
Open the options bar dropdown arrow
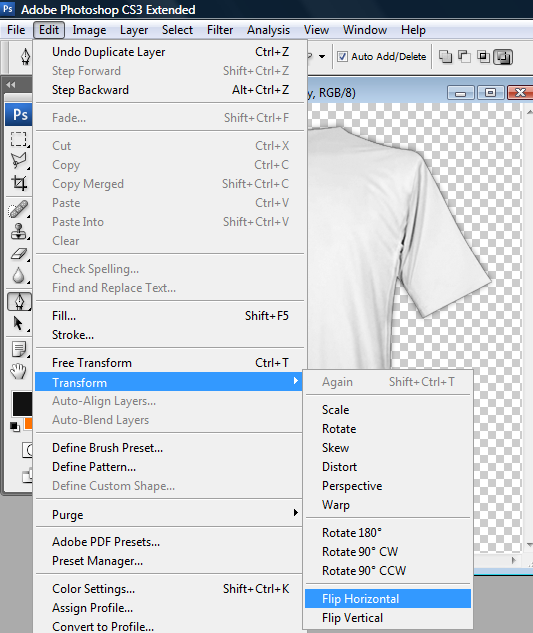click(322, 57)
